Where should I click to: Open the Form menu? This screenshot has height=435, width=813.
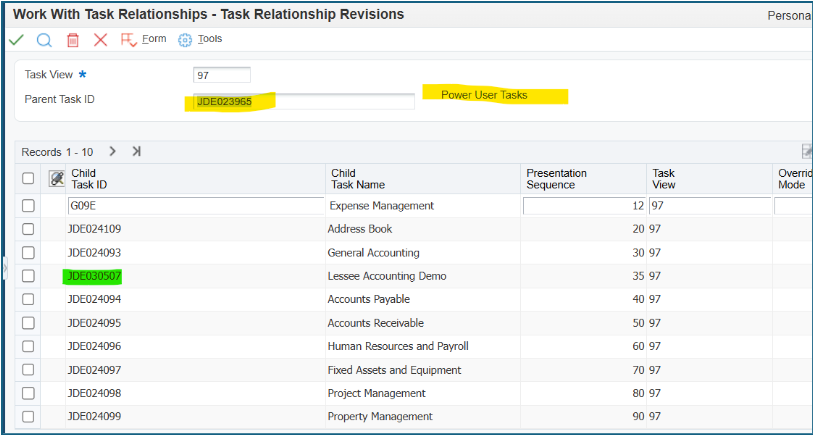click(x=143, y=39)
